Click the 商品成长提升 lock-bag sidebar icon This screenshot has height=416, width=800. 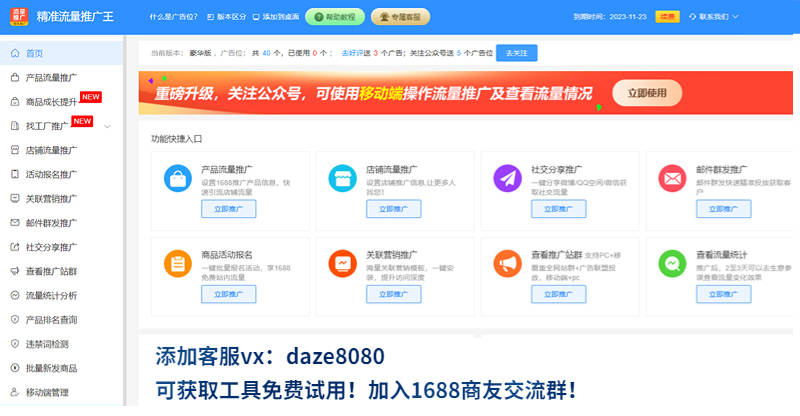[x=15, y=102]
